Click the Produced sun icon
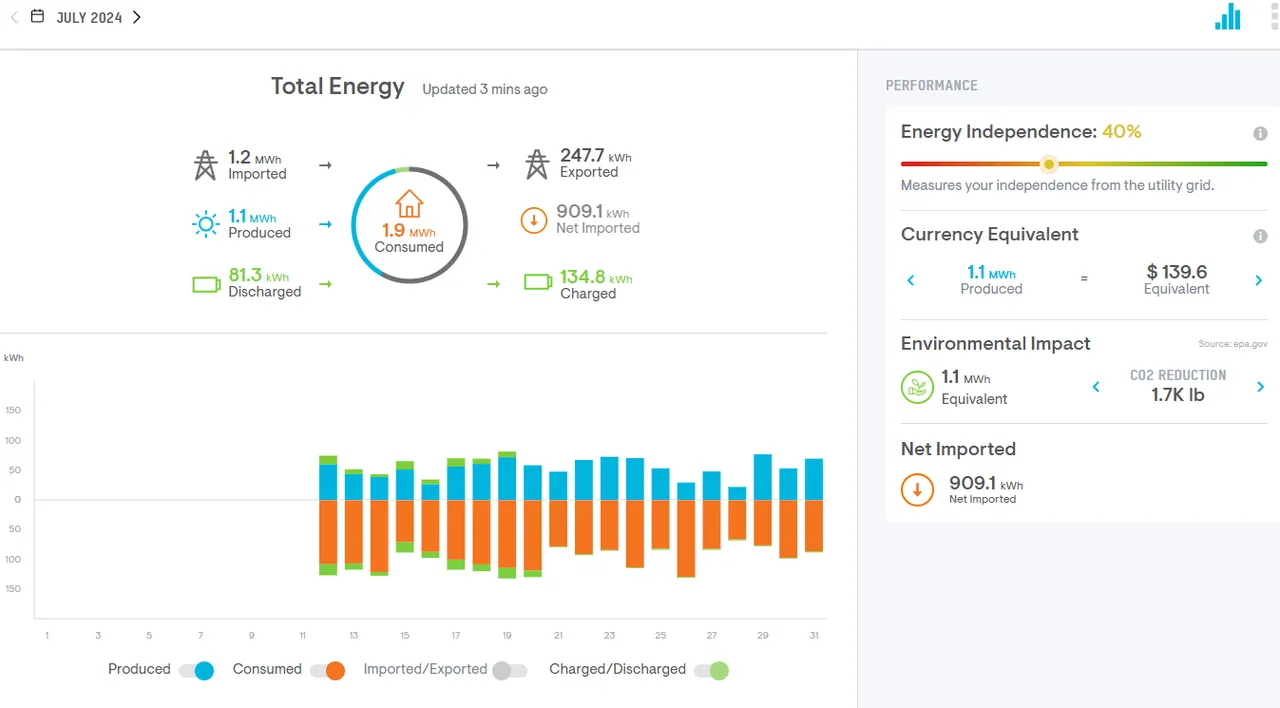 [x=205, y=224]
